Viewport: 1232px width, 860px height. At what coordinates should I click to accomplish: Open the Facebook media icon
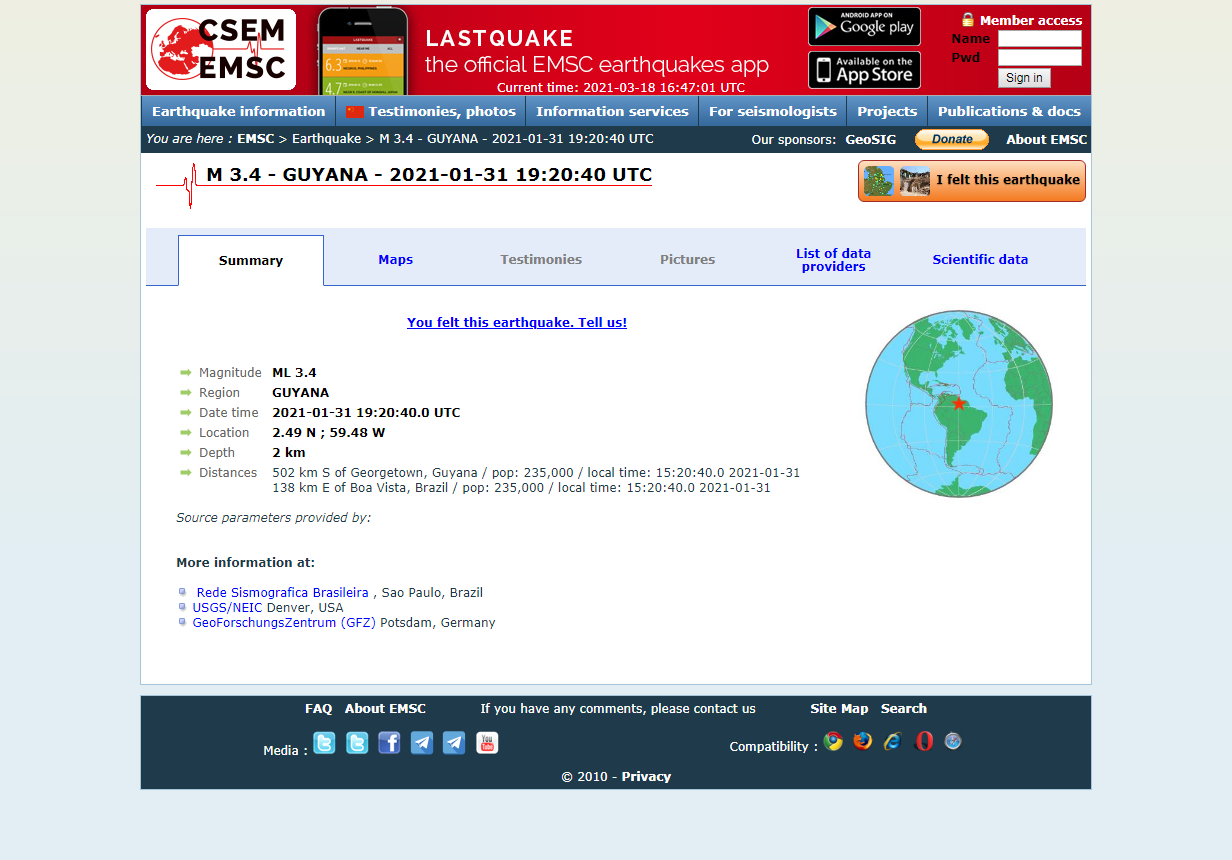click(x=389, y=742)
